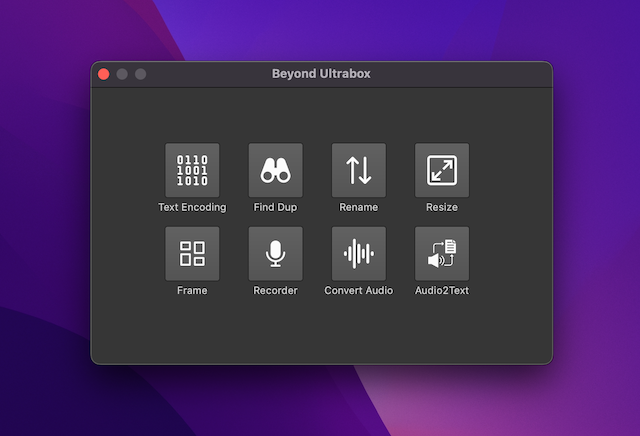This screenshot has width=640, height=436.
Task: Open the Resize expand-arrows icon
Action: tap(441, 170)
